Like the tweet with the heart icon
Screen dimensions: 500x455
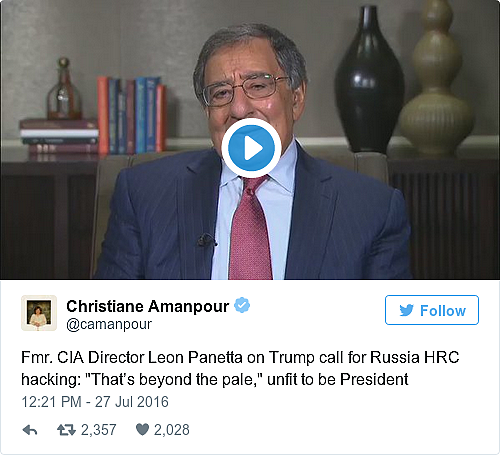(x=142, y=430)
